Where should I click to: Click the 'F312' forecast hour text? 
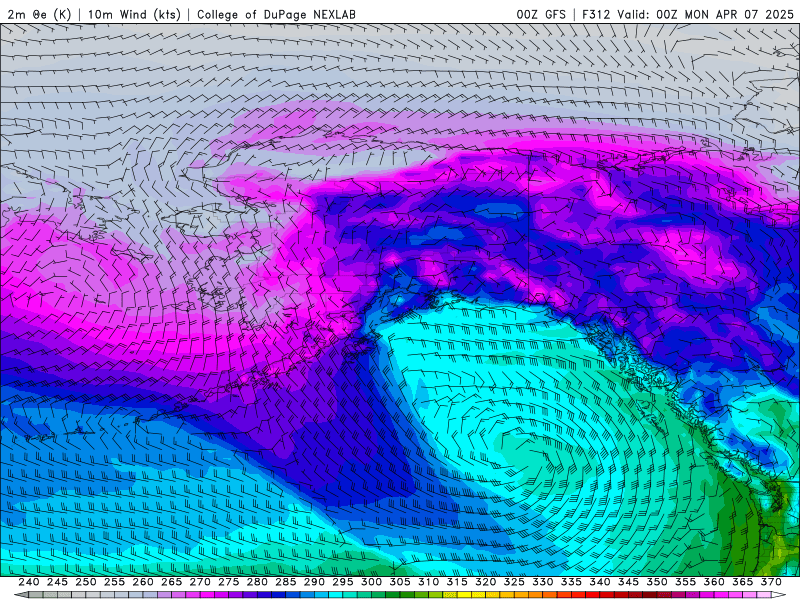point(596,14)
